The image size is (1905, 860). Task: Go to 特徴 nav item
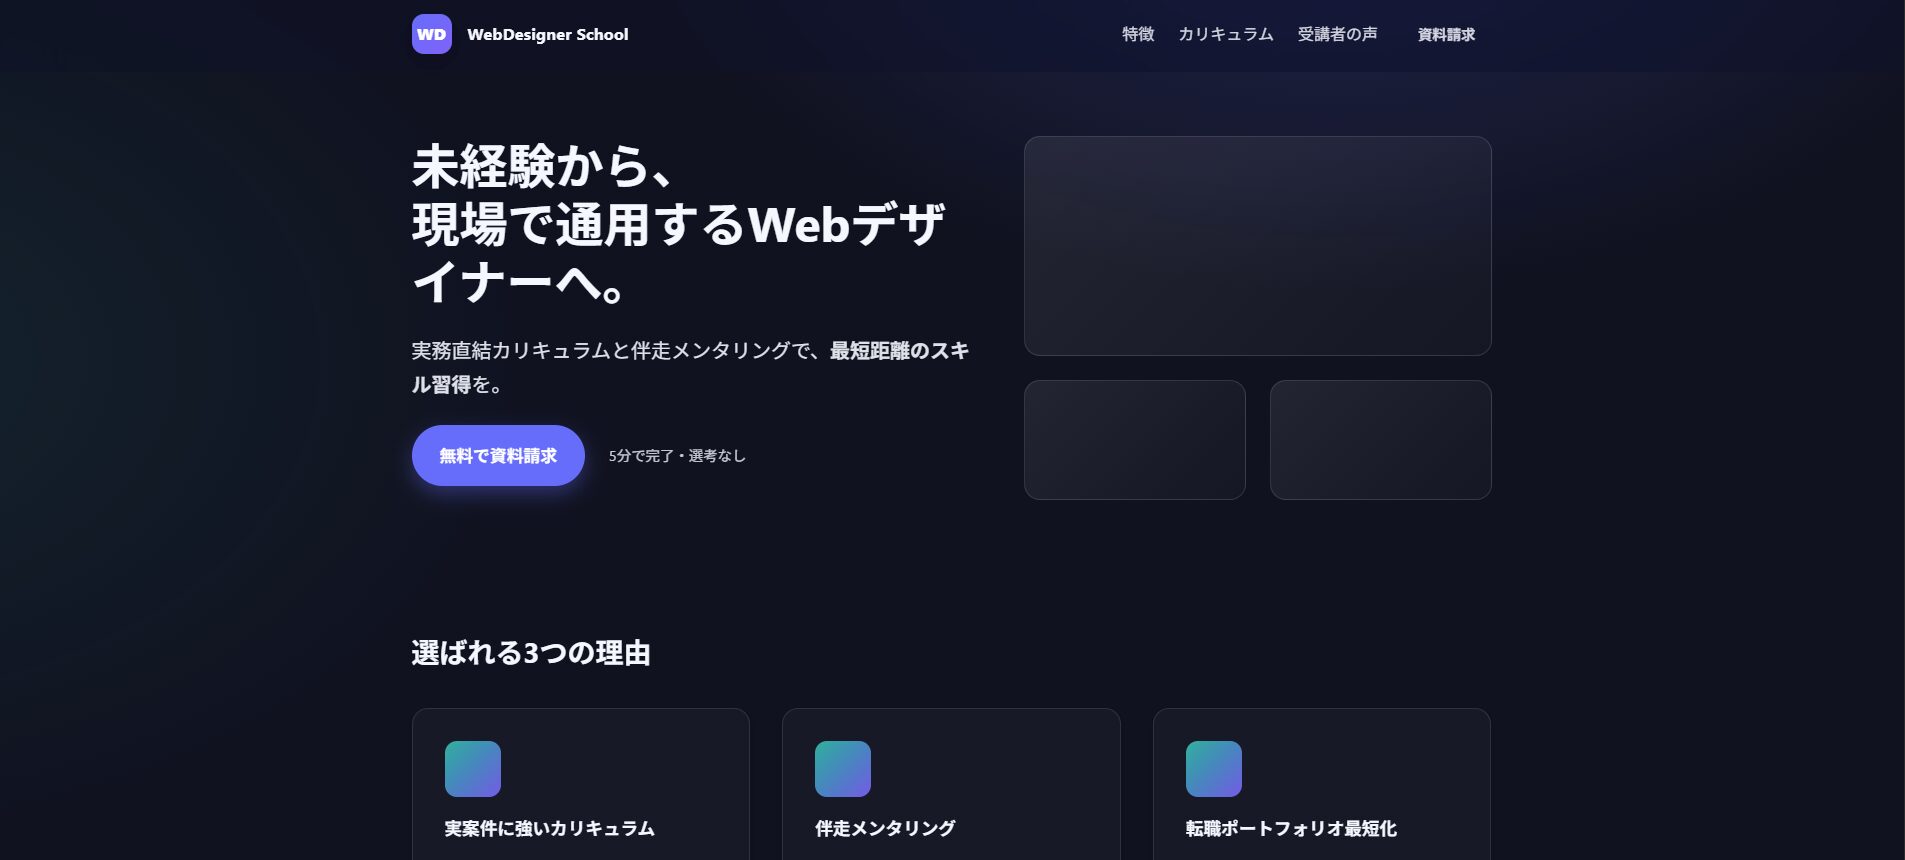coord(1138,34)
